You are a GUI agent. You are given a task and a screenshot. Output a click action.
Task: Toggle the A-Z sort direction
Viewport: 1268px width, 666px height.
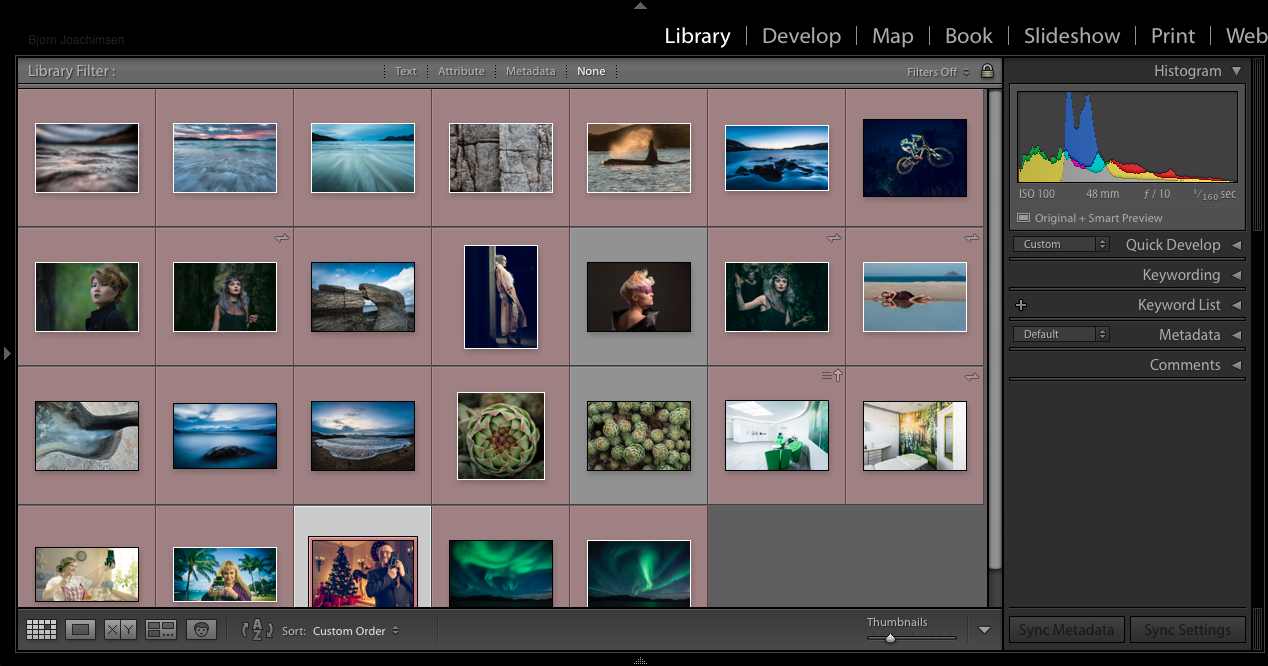coord(257,630)
